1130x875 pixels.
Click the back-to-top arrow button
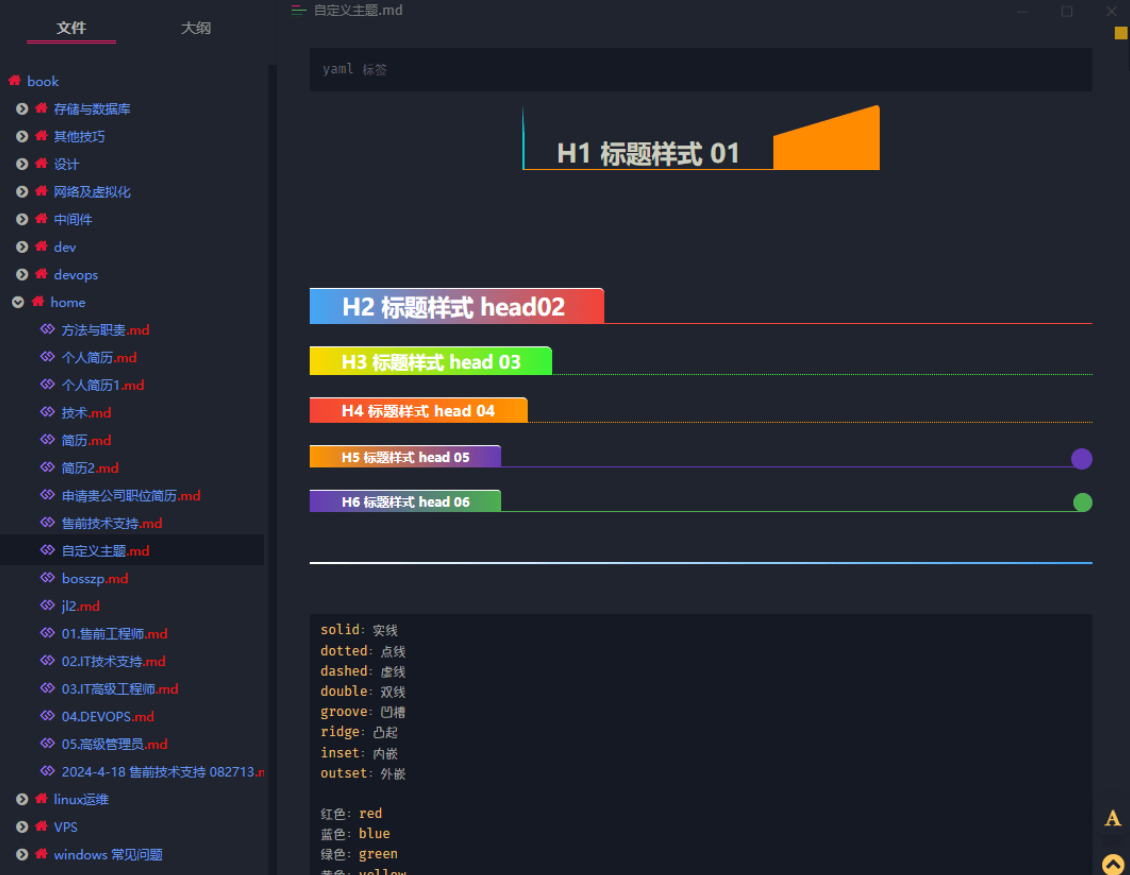click(1113, 864)
